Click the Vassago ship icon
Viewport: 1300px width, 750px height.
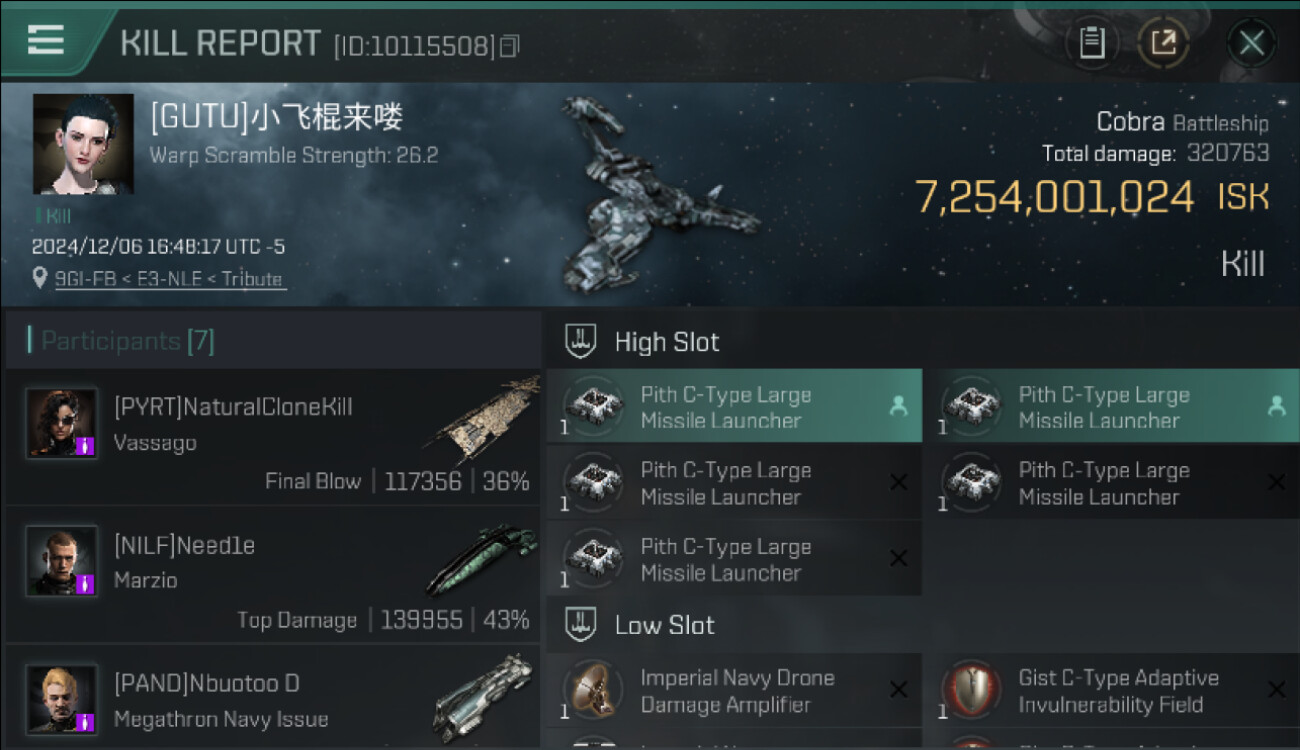(x=482, y=418)
